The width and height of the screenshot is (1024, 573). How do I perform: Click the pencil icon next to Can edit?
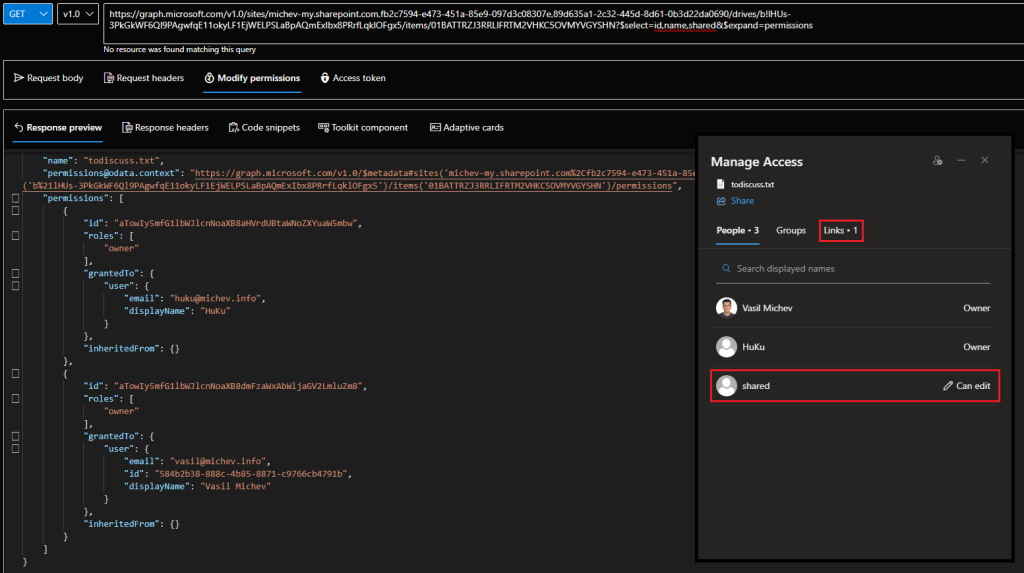948,386
